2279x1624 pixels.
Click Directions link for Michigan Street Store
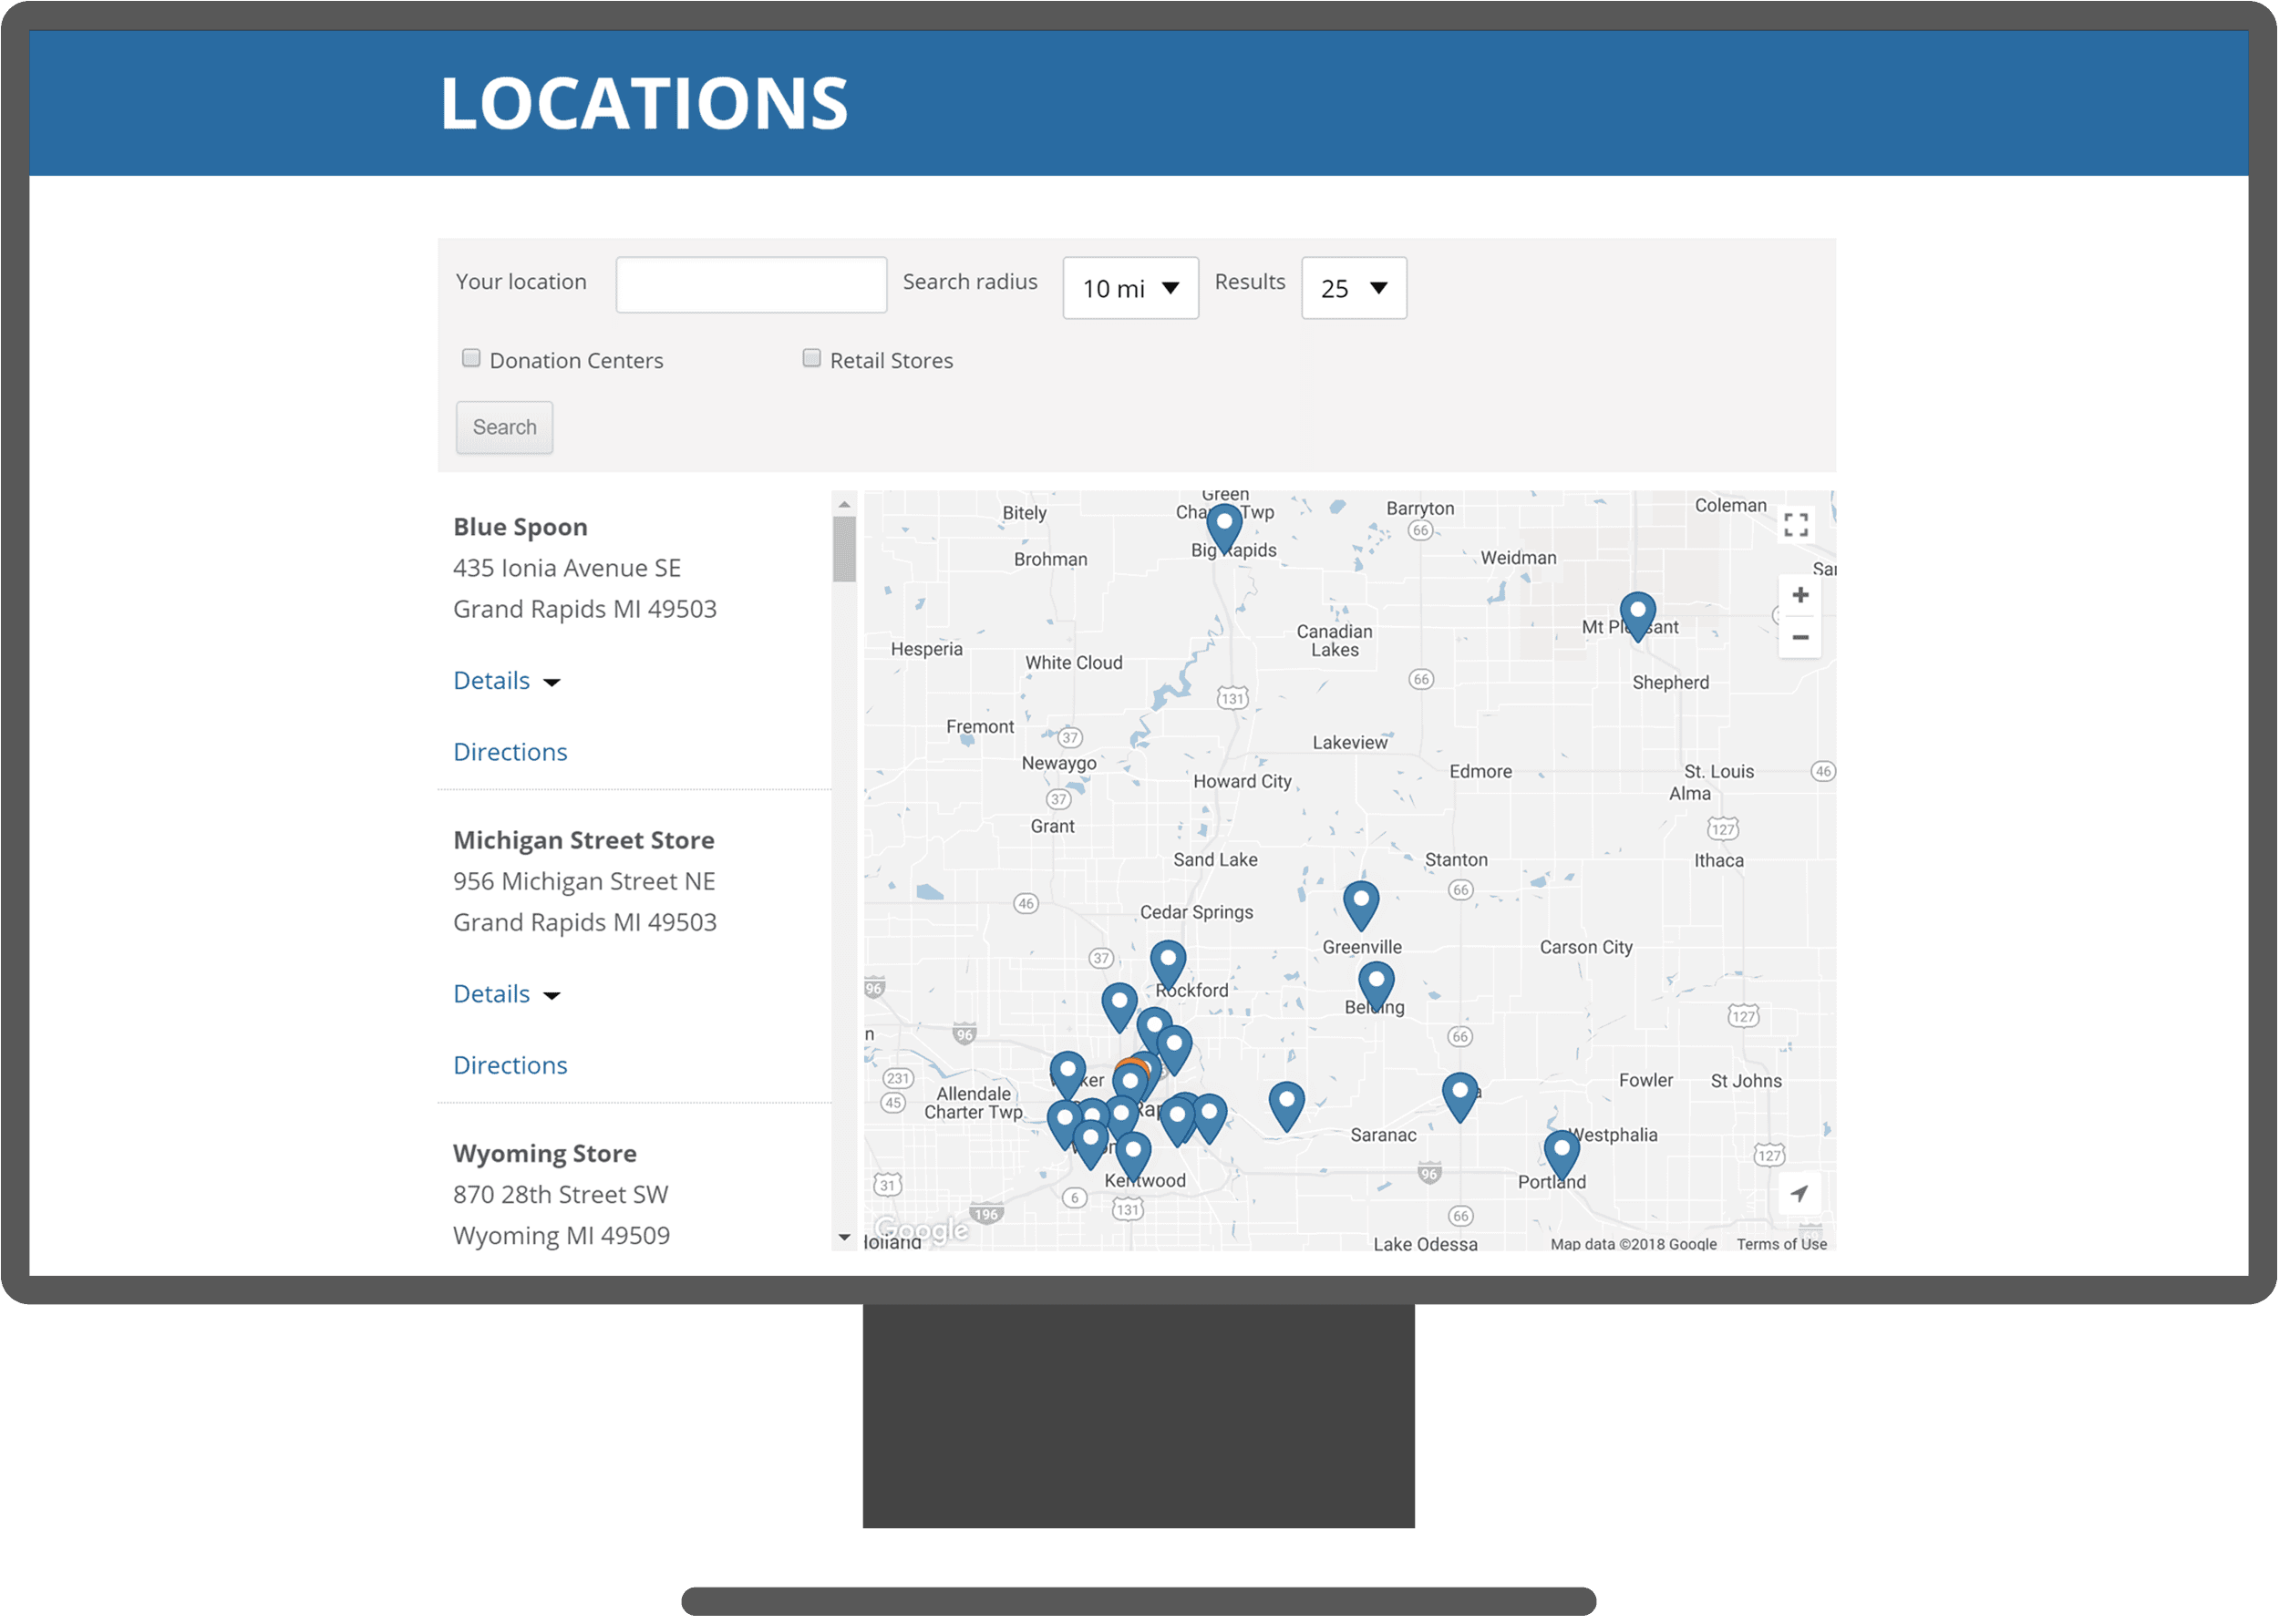coord(510,1062)
